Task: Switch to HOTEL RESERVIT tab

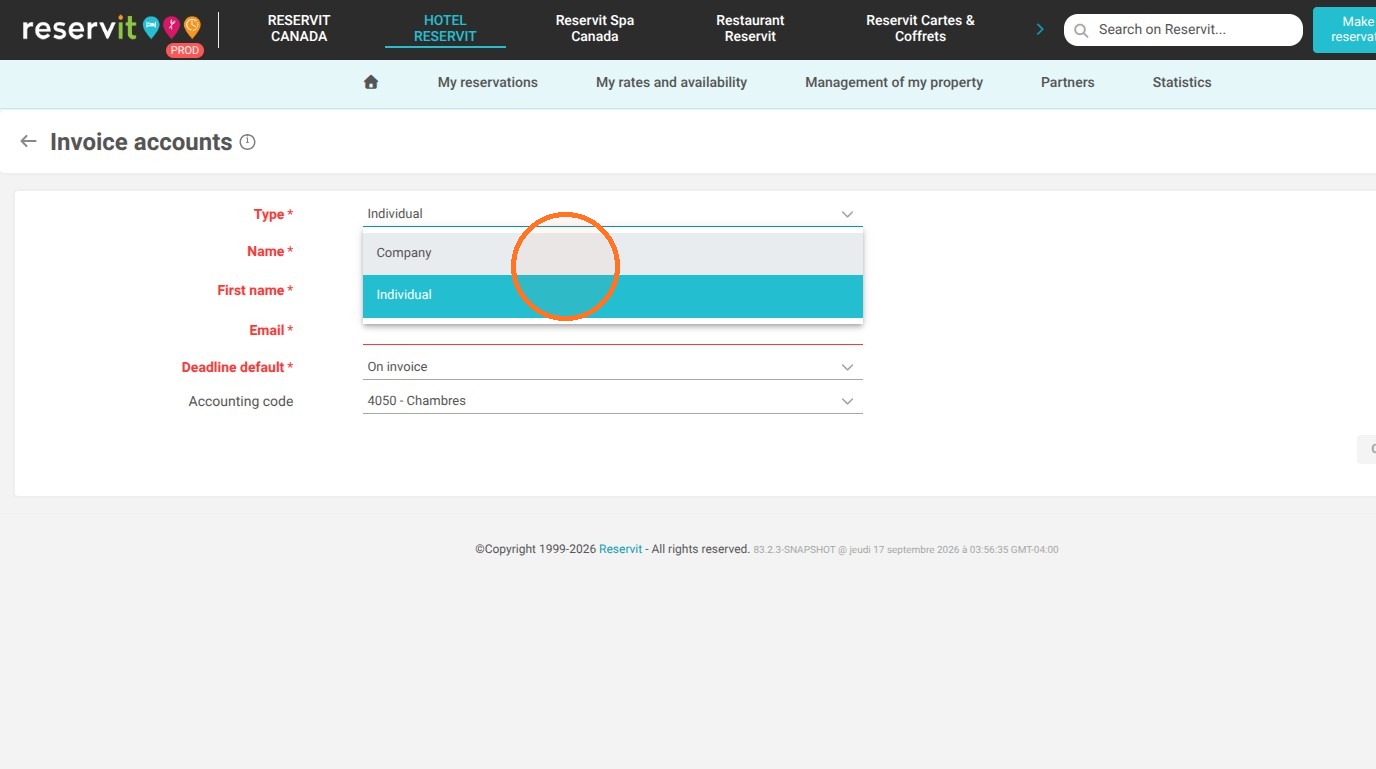Action: pos(445,28)
